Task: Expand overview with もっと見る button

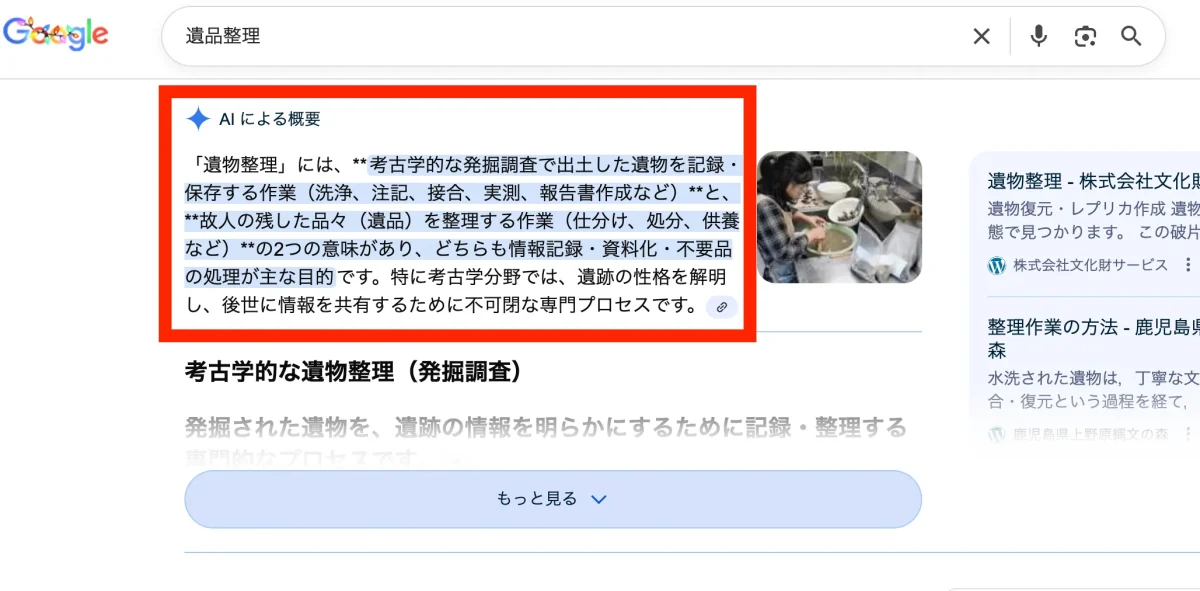Action: 552,499
